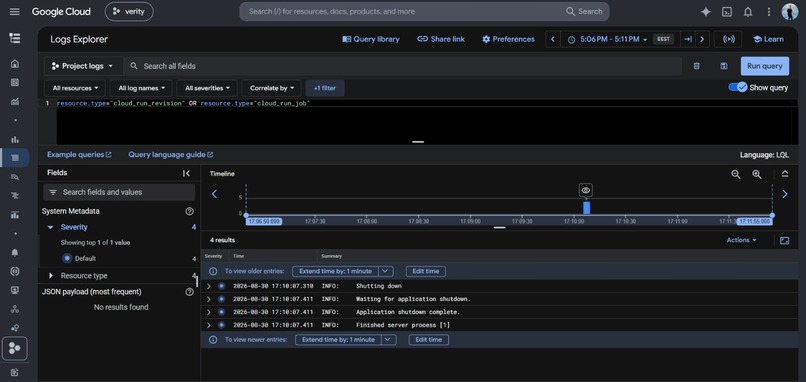Open notifications bell in top bar

(x=748, y=12)
